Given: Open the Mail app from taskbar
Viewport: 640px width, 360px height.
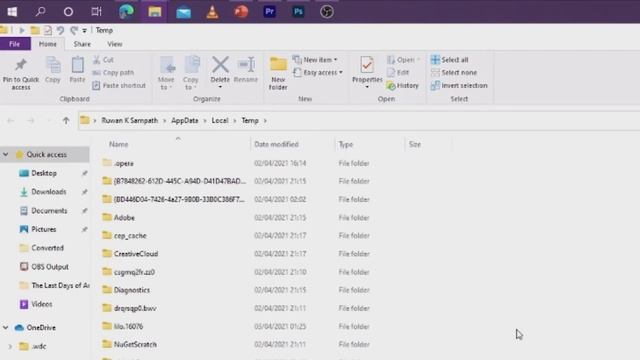Looking at the screenshot, I should pos(184,12).
